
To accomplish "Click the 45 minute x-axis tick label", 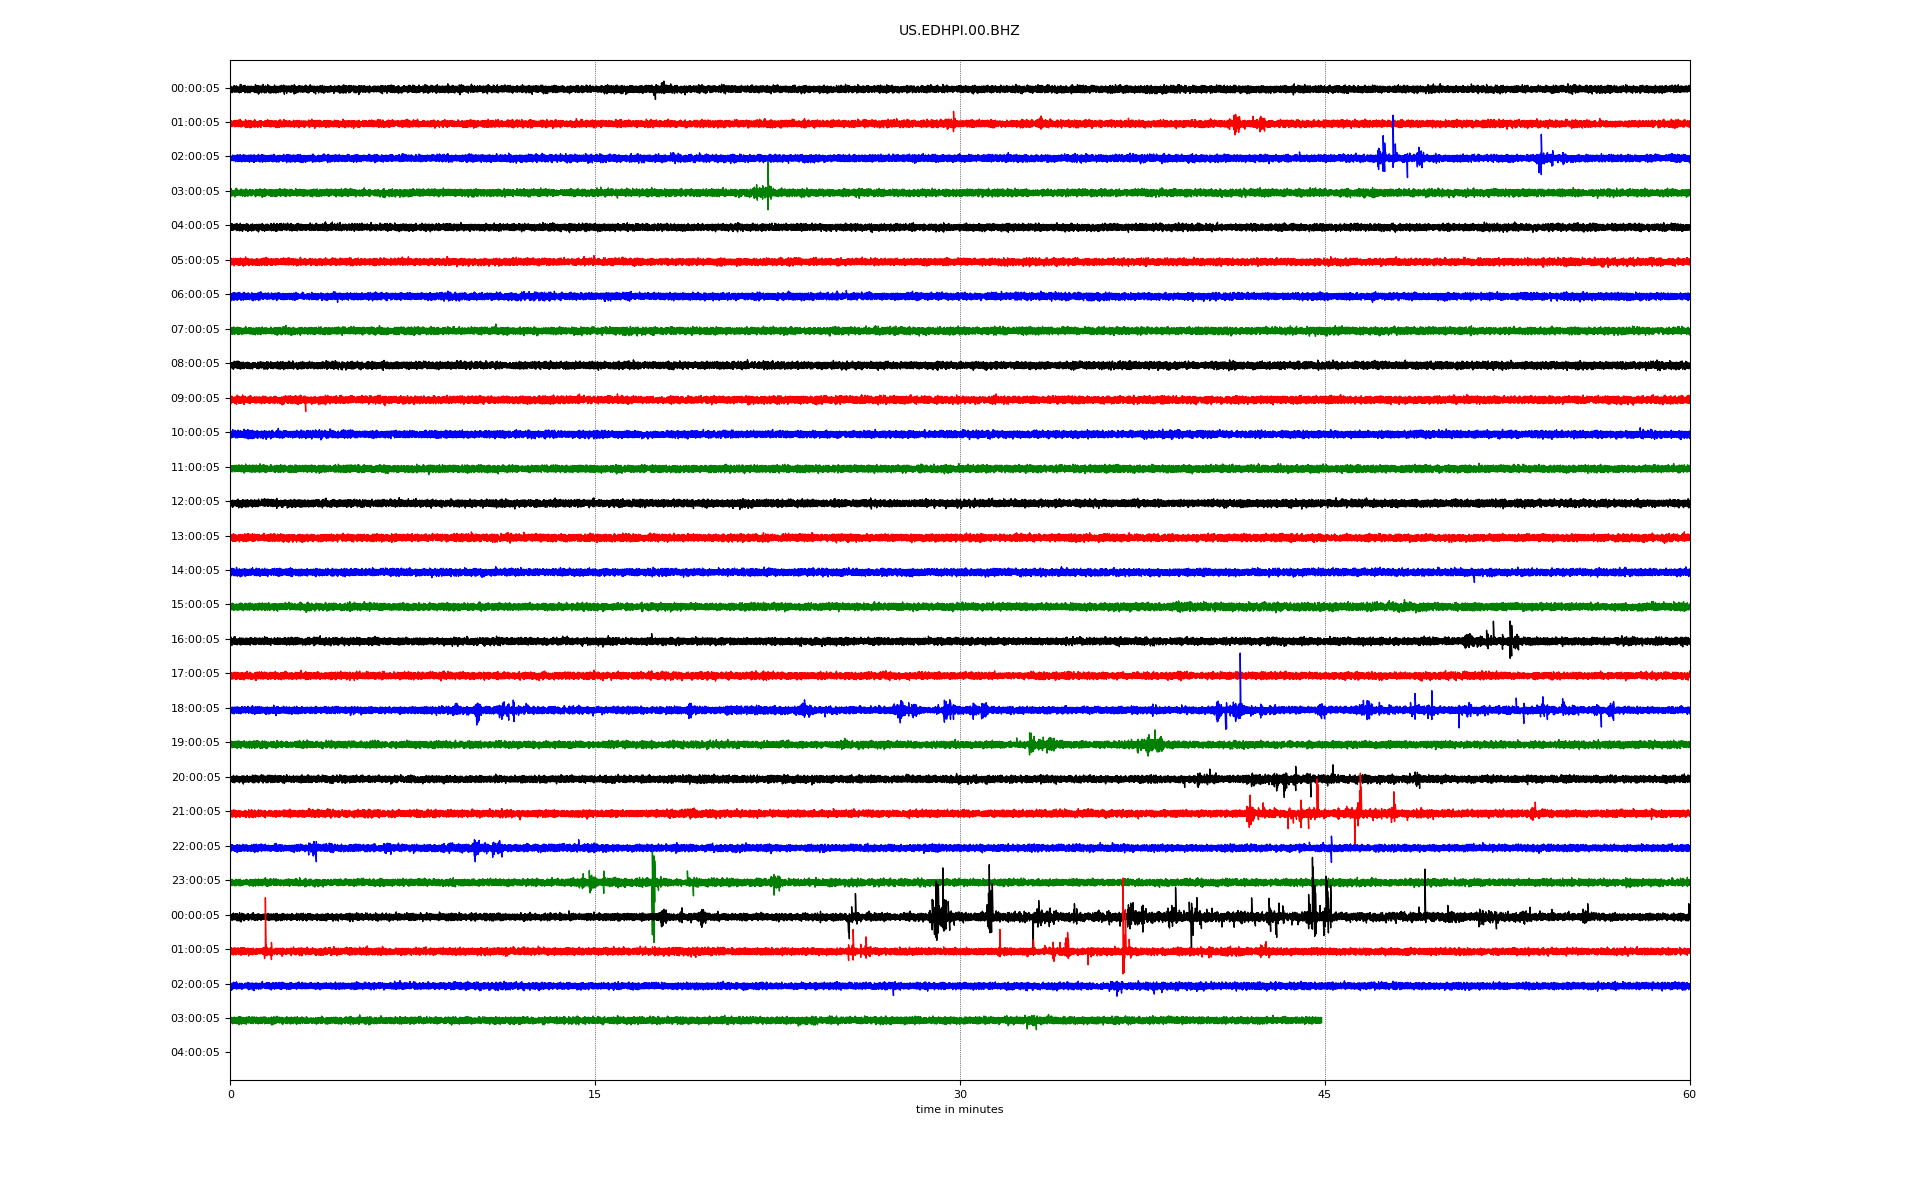I will tap(1324, 1094).
